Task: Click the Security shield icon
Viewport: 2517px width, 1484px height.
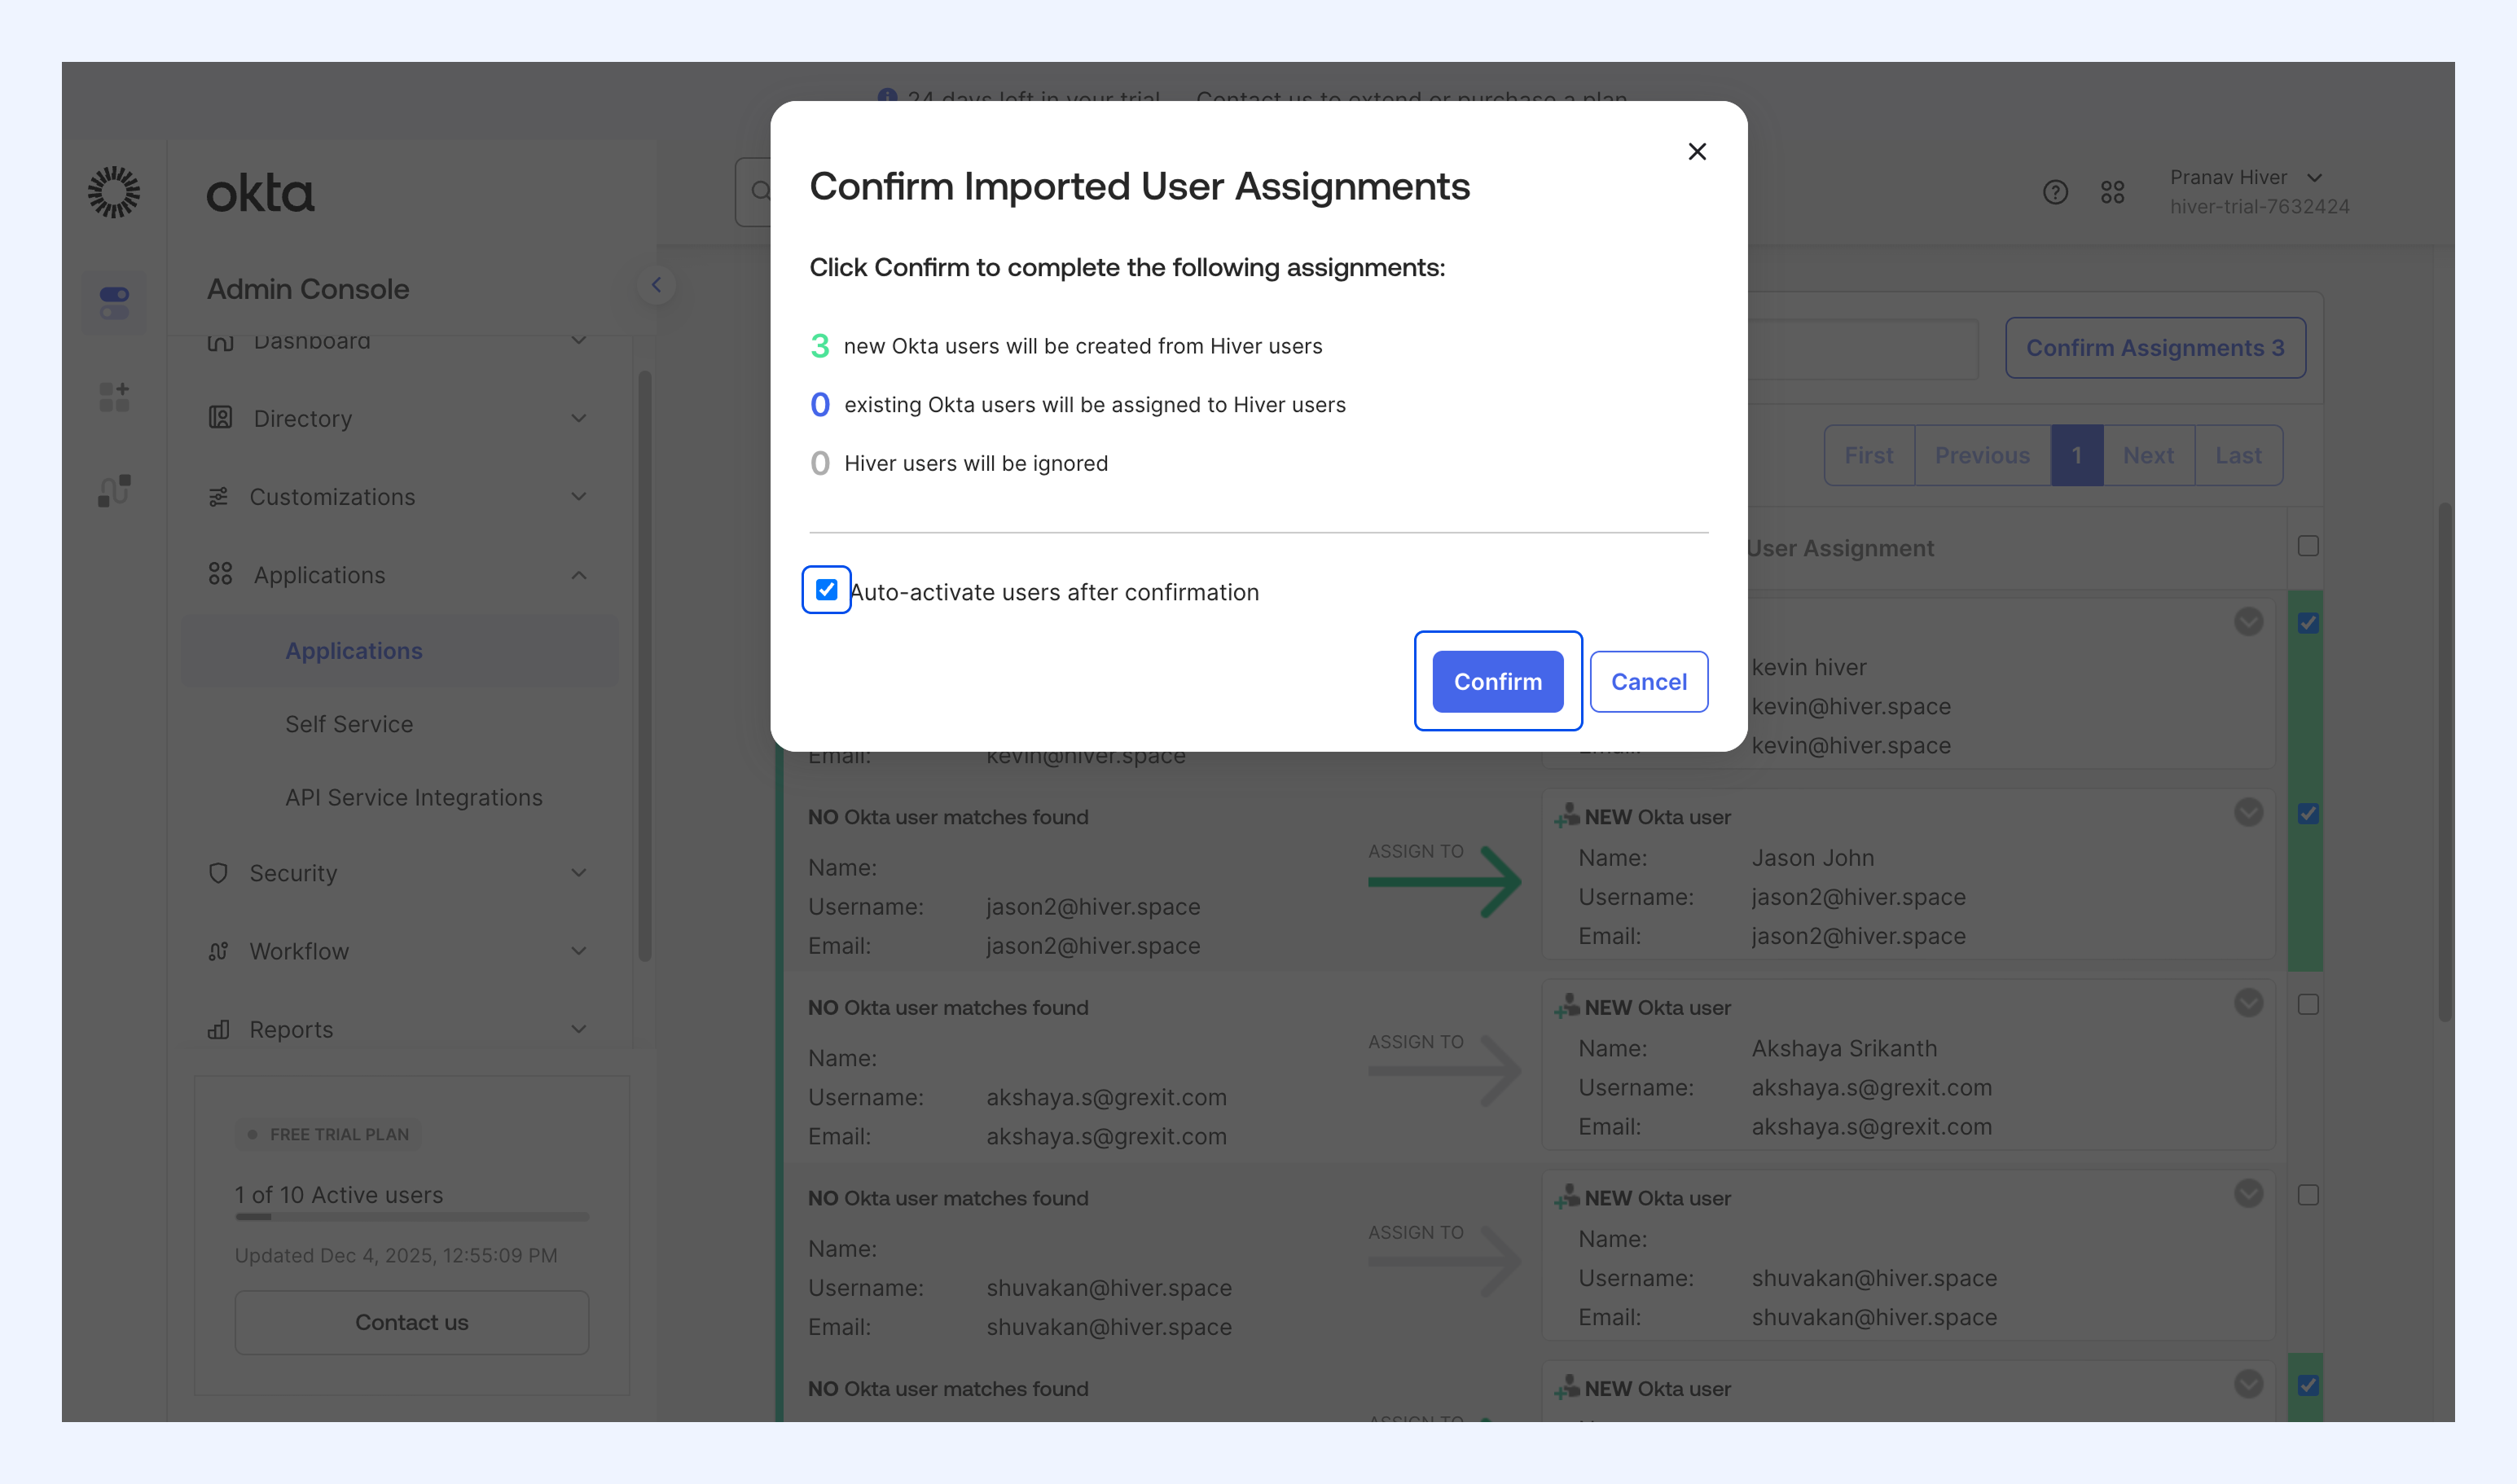Action: point(218,873)
